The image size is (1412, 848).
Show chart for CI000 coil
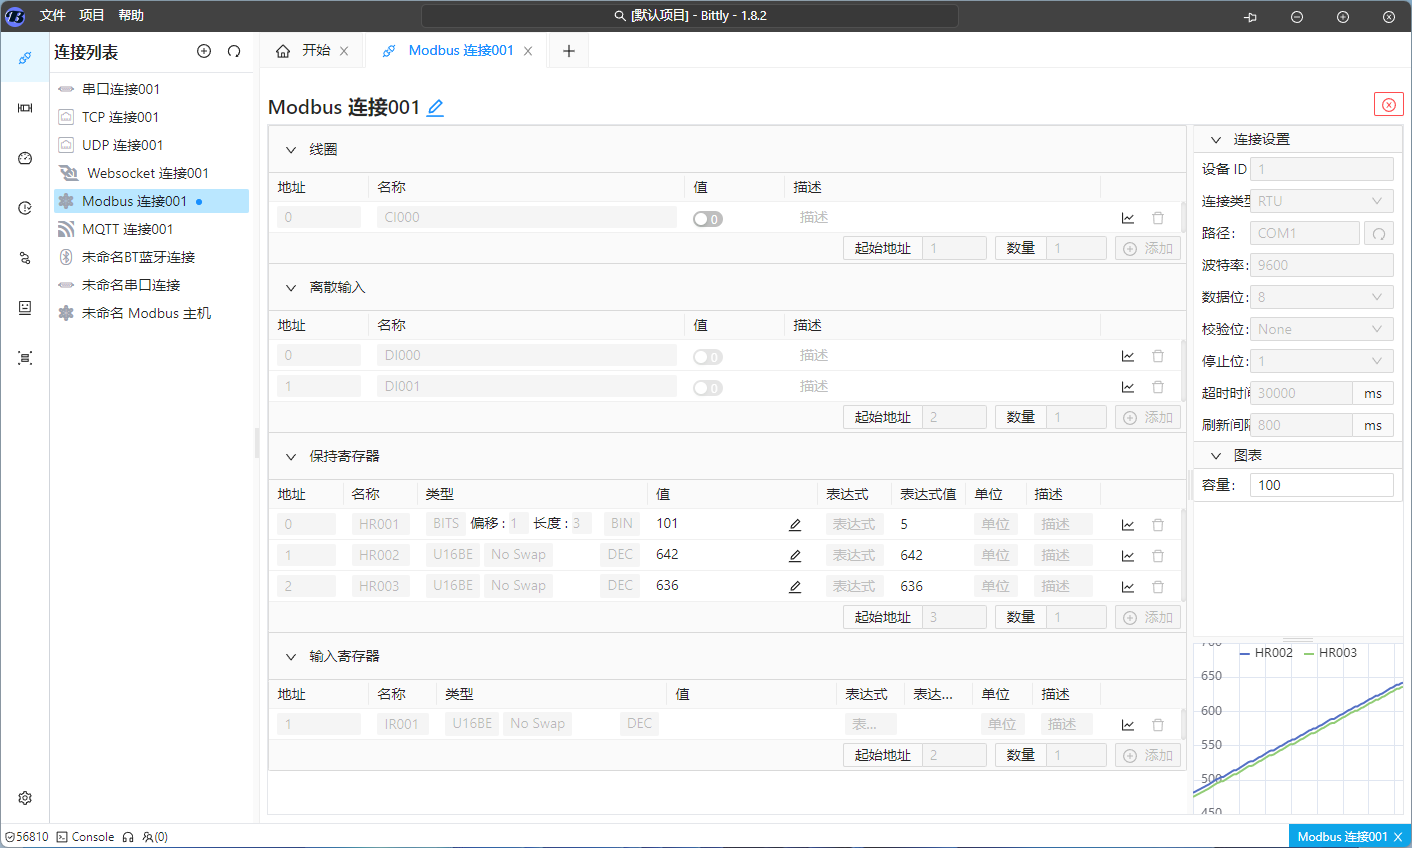click(x=1128, y=218)
